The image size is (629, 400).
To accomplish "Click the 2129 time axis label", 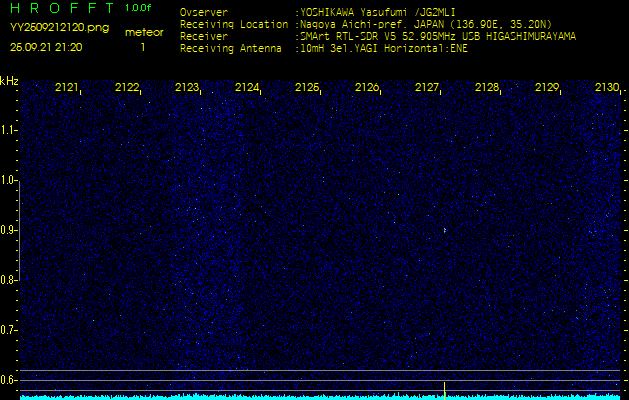I will click(547, 87).
